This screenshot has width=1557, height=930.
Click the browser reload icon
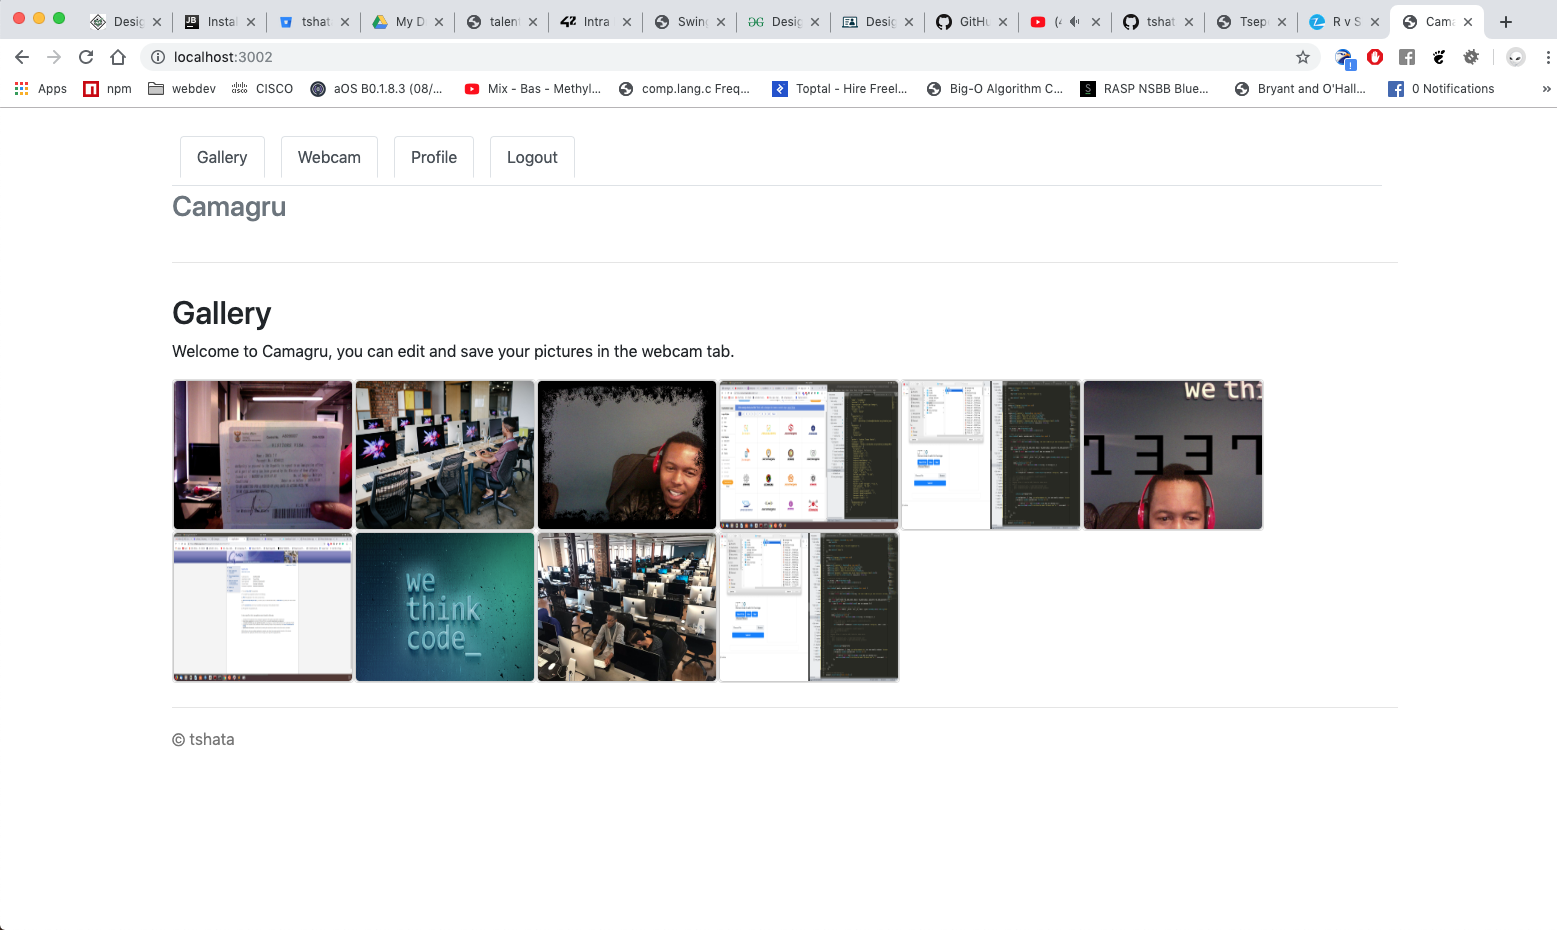click(86, 57)
